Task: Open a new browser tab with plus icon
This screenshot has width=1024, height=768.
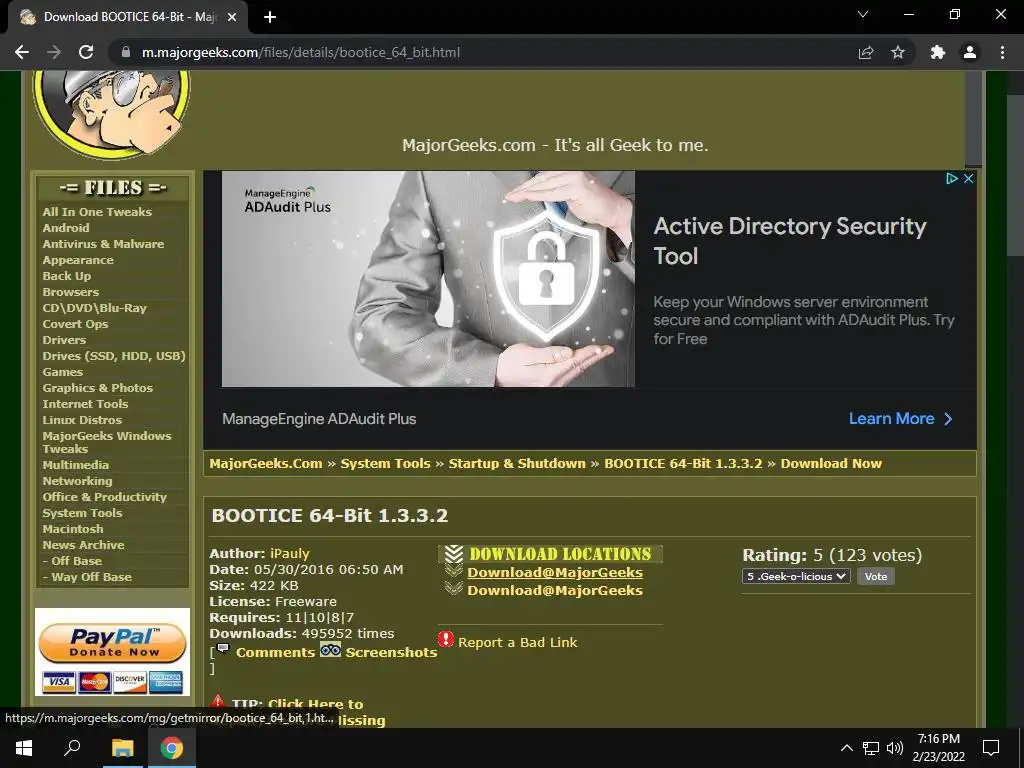Action: [x=270, y=17]
